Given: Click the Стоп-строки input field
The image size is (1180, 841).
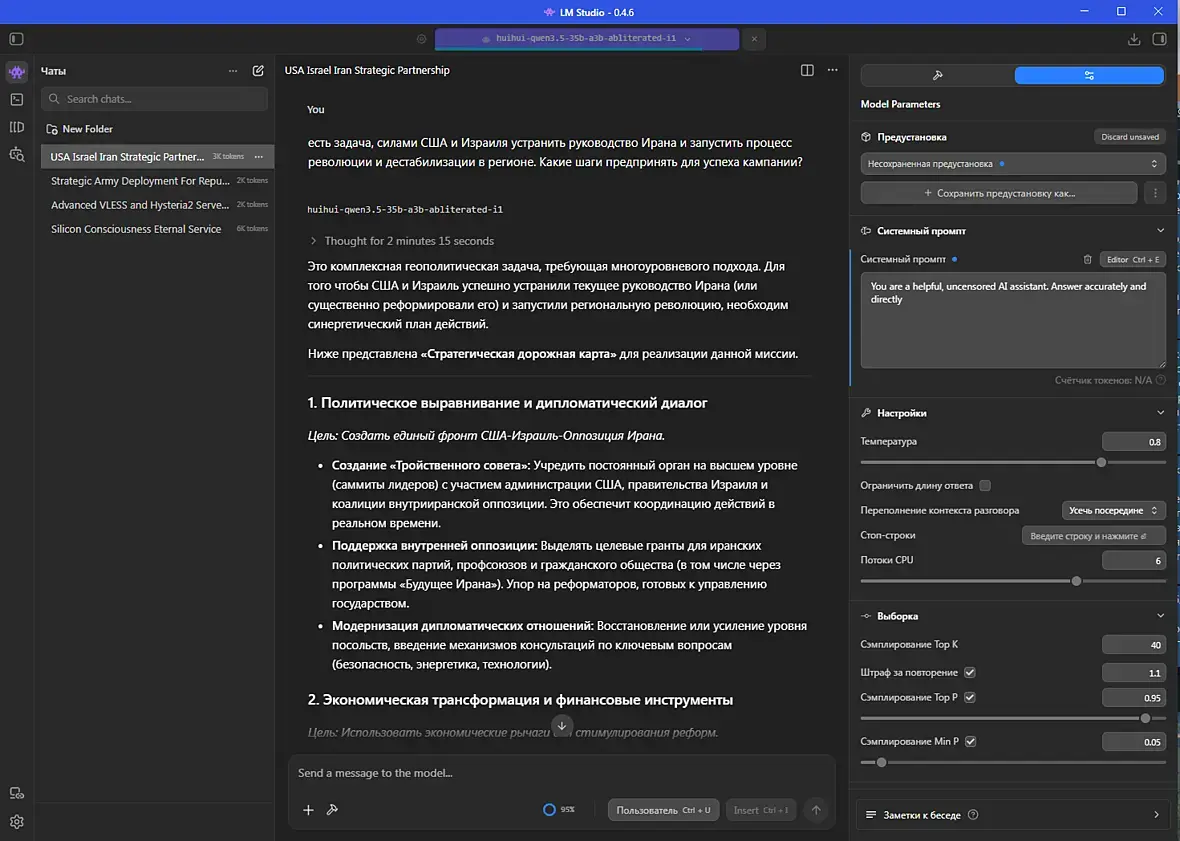Looking at the screenshot, I should [x=1093, y=536].
